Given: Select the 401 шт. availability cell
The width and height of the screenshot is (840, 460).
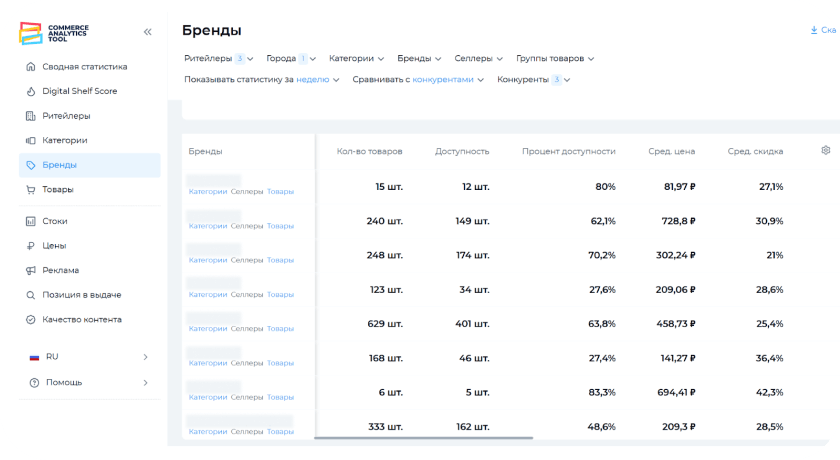Looking at the screenshot, I should click(x=472, y=324).
